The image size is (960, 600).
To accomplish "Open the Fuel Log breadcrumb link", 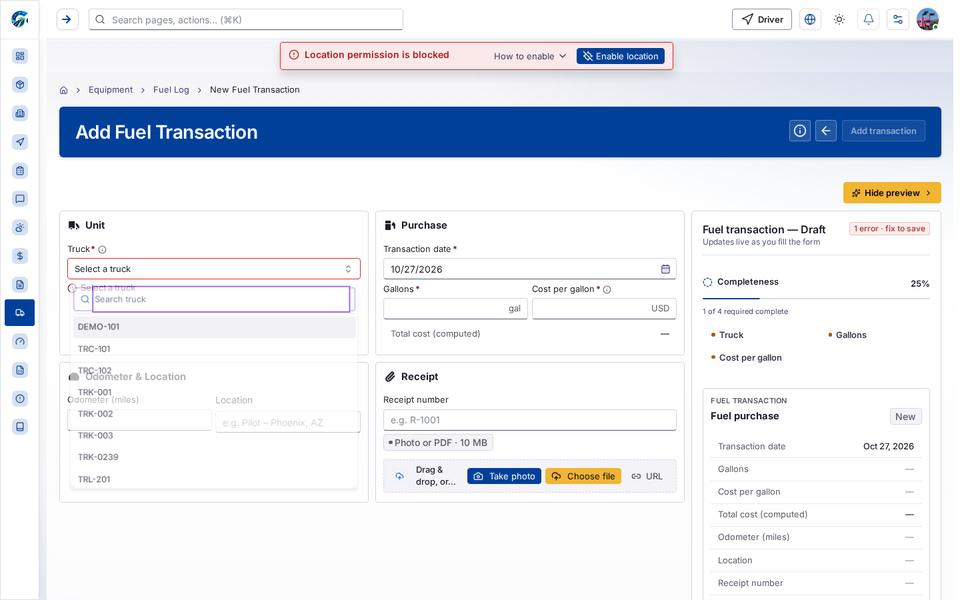I will click(171, 90).
